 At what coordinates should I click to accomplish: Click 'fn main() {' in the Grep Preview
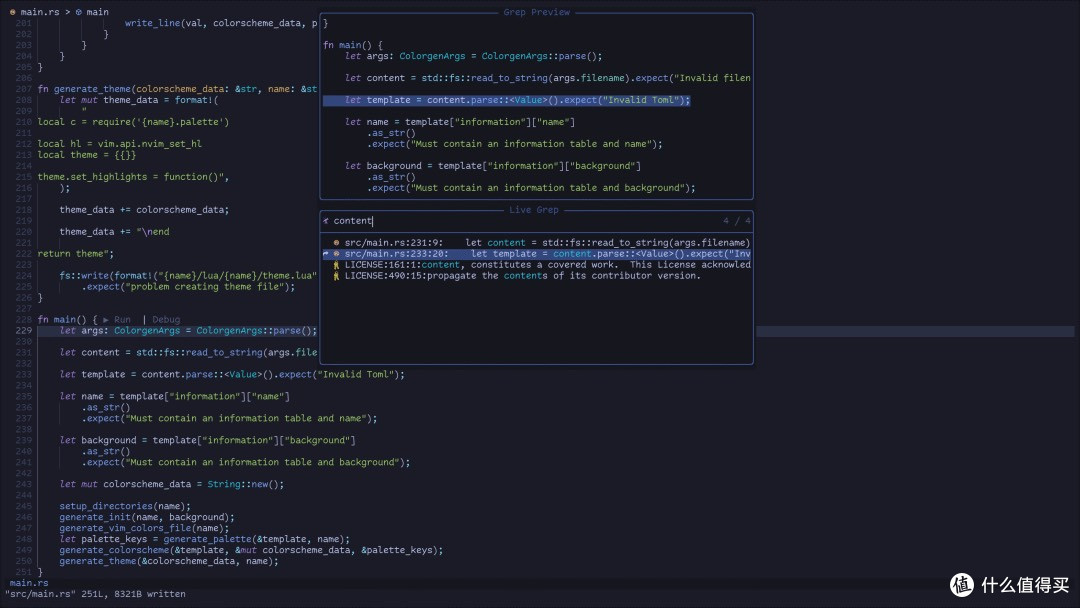coord(353,45)
